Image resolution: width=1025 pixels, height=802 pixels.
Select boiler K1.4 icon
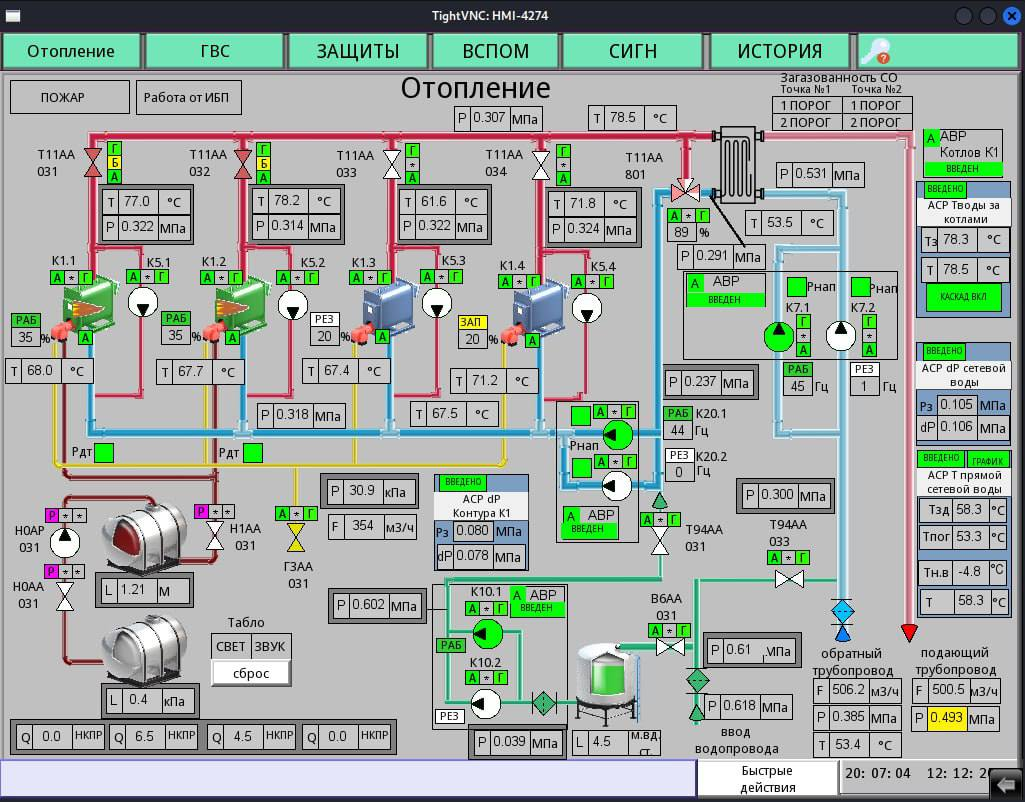click(x=539, y=310)
